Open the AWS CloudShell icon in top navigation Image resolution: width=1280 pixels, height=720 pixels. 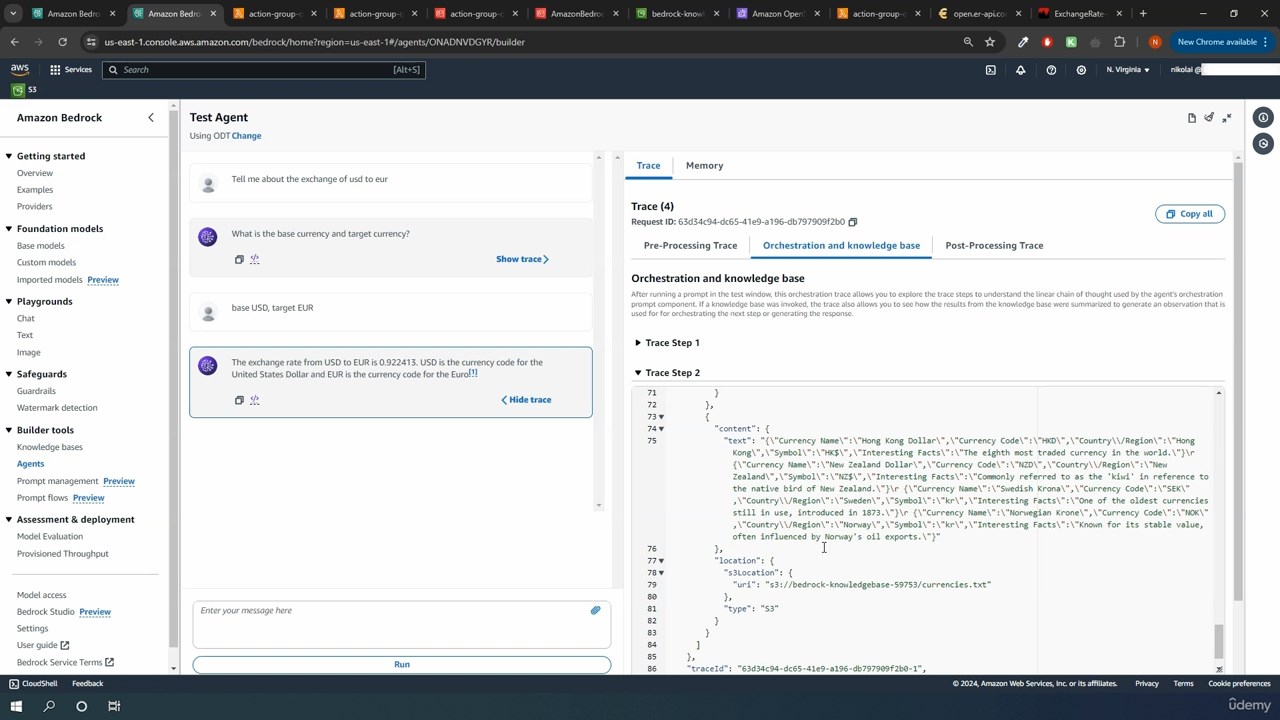tap(990, 70)
